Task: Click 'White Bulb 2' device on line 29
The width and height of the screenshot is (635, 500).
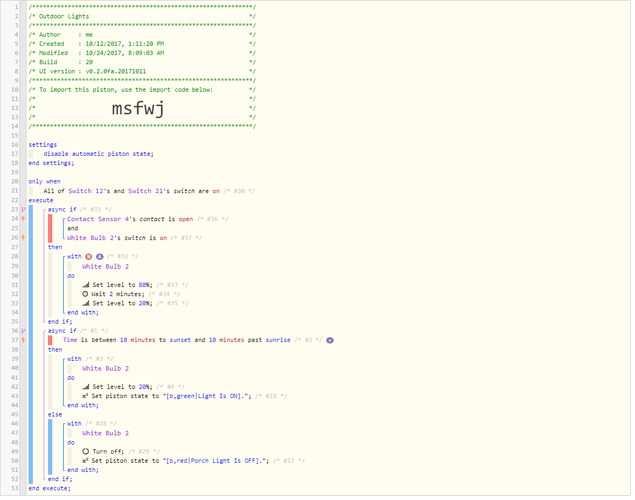Action: click(x=105, y=266)
